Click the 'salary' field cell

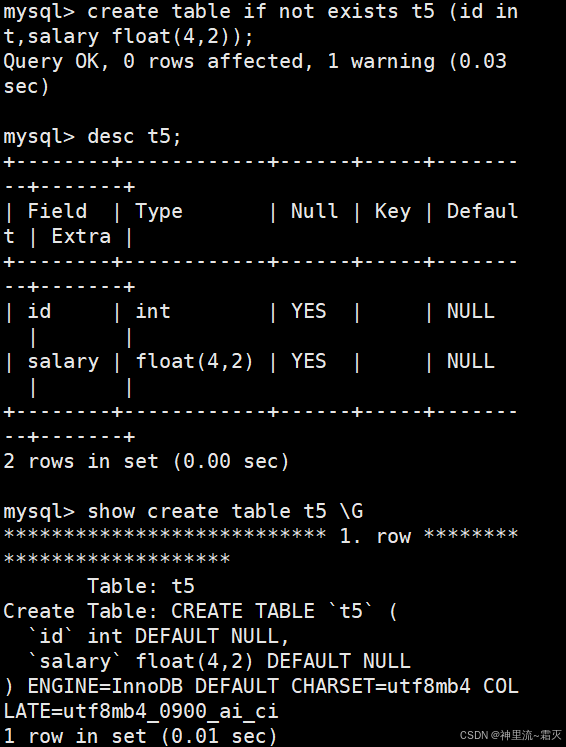click(63, 362)
